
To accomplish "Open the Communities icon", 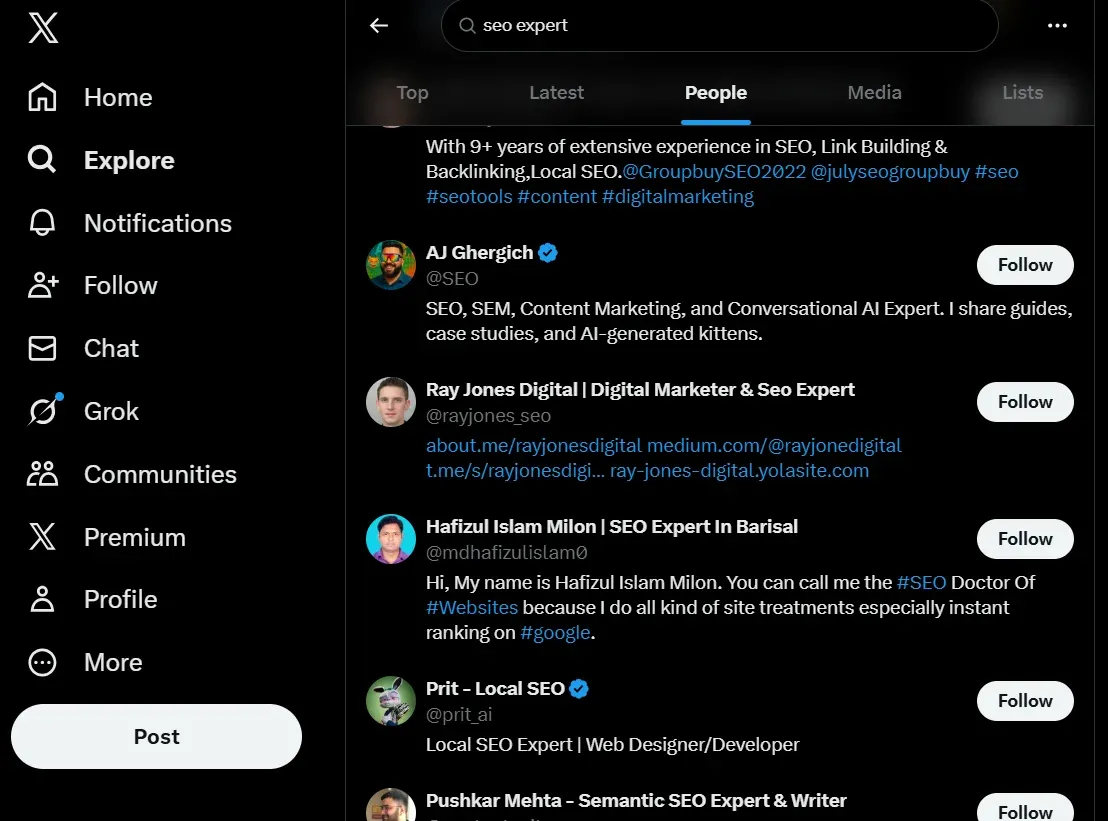I will (41, 474).
